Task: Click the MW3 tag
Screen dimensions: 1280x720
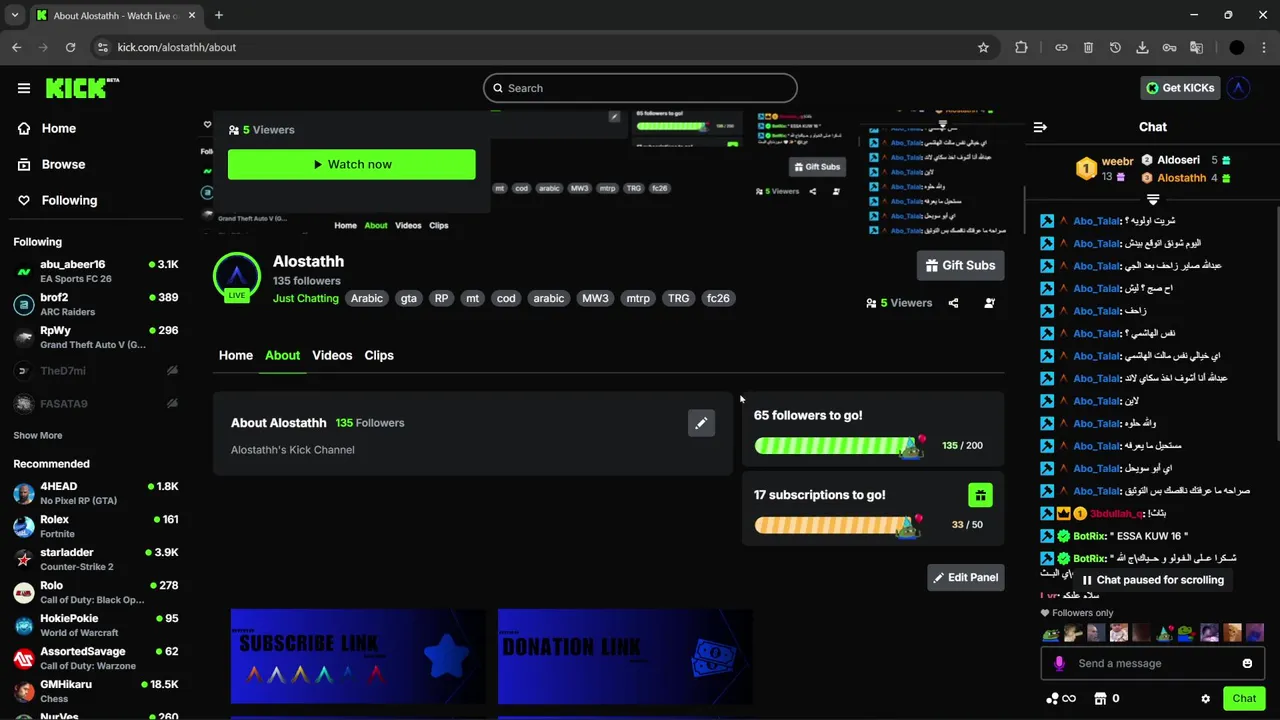Action: click(595, 298)
